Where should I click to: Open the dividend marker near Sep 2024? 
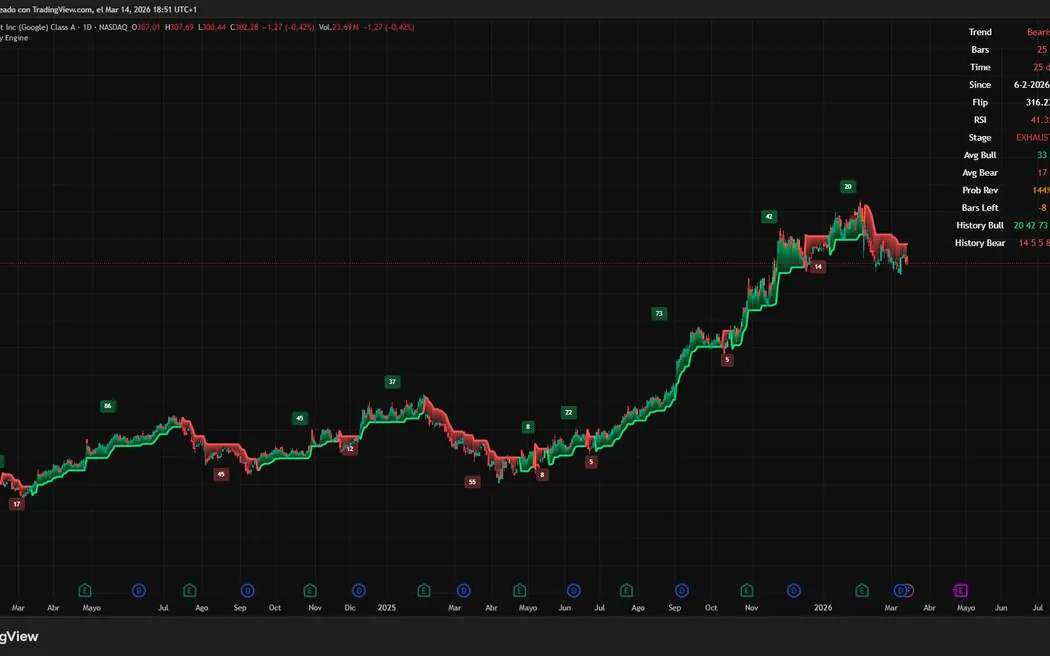pyautogui.click(x=247, y=590)
